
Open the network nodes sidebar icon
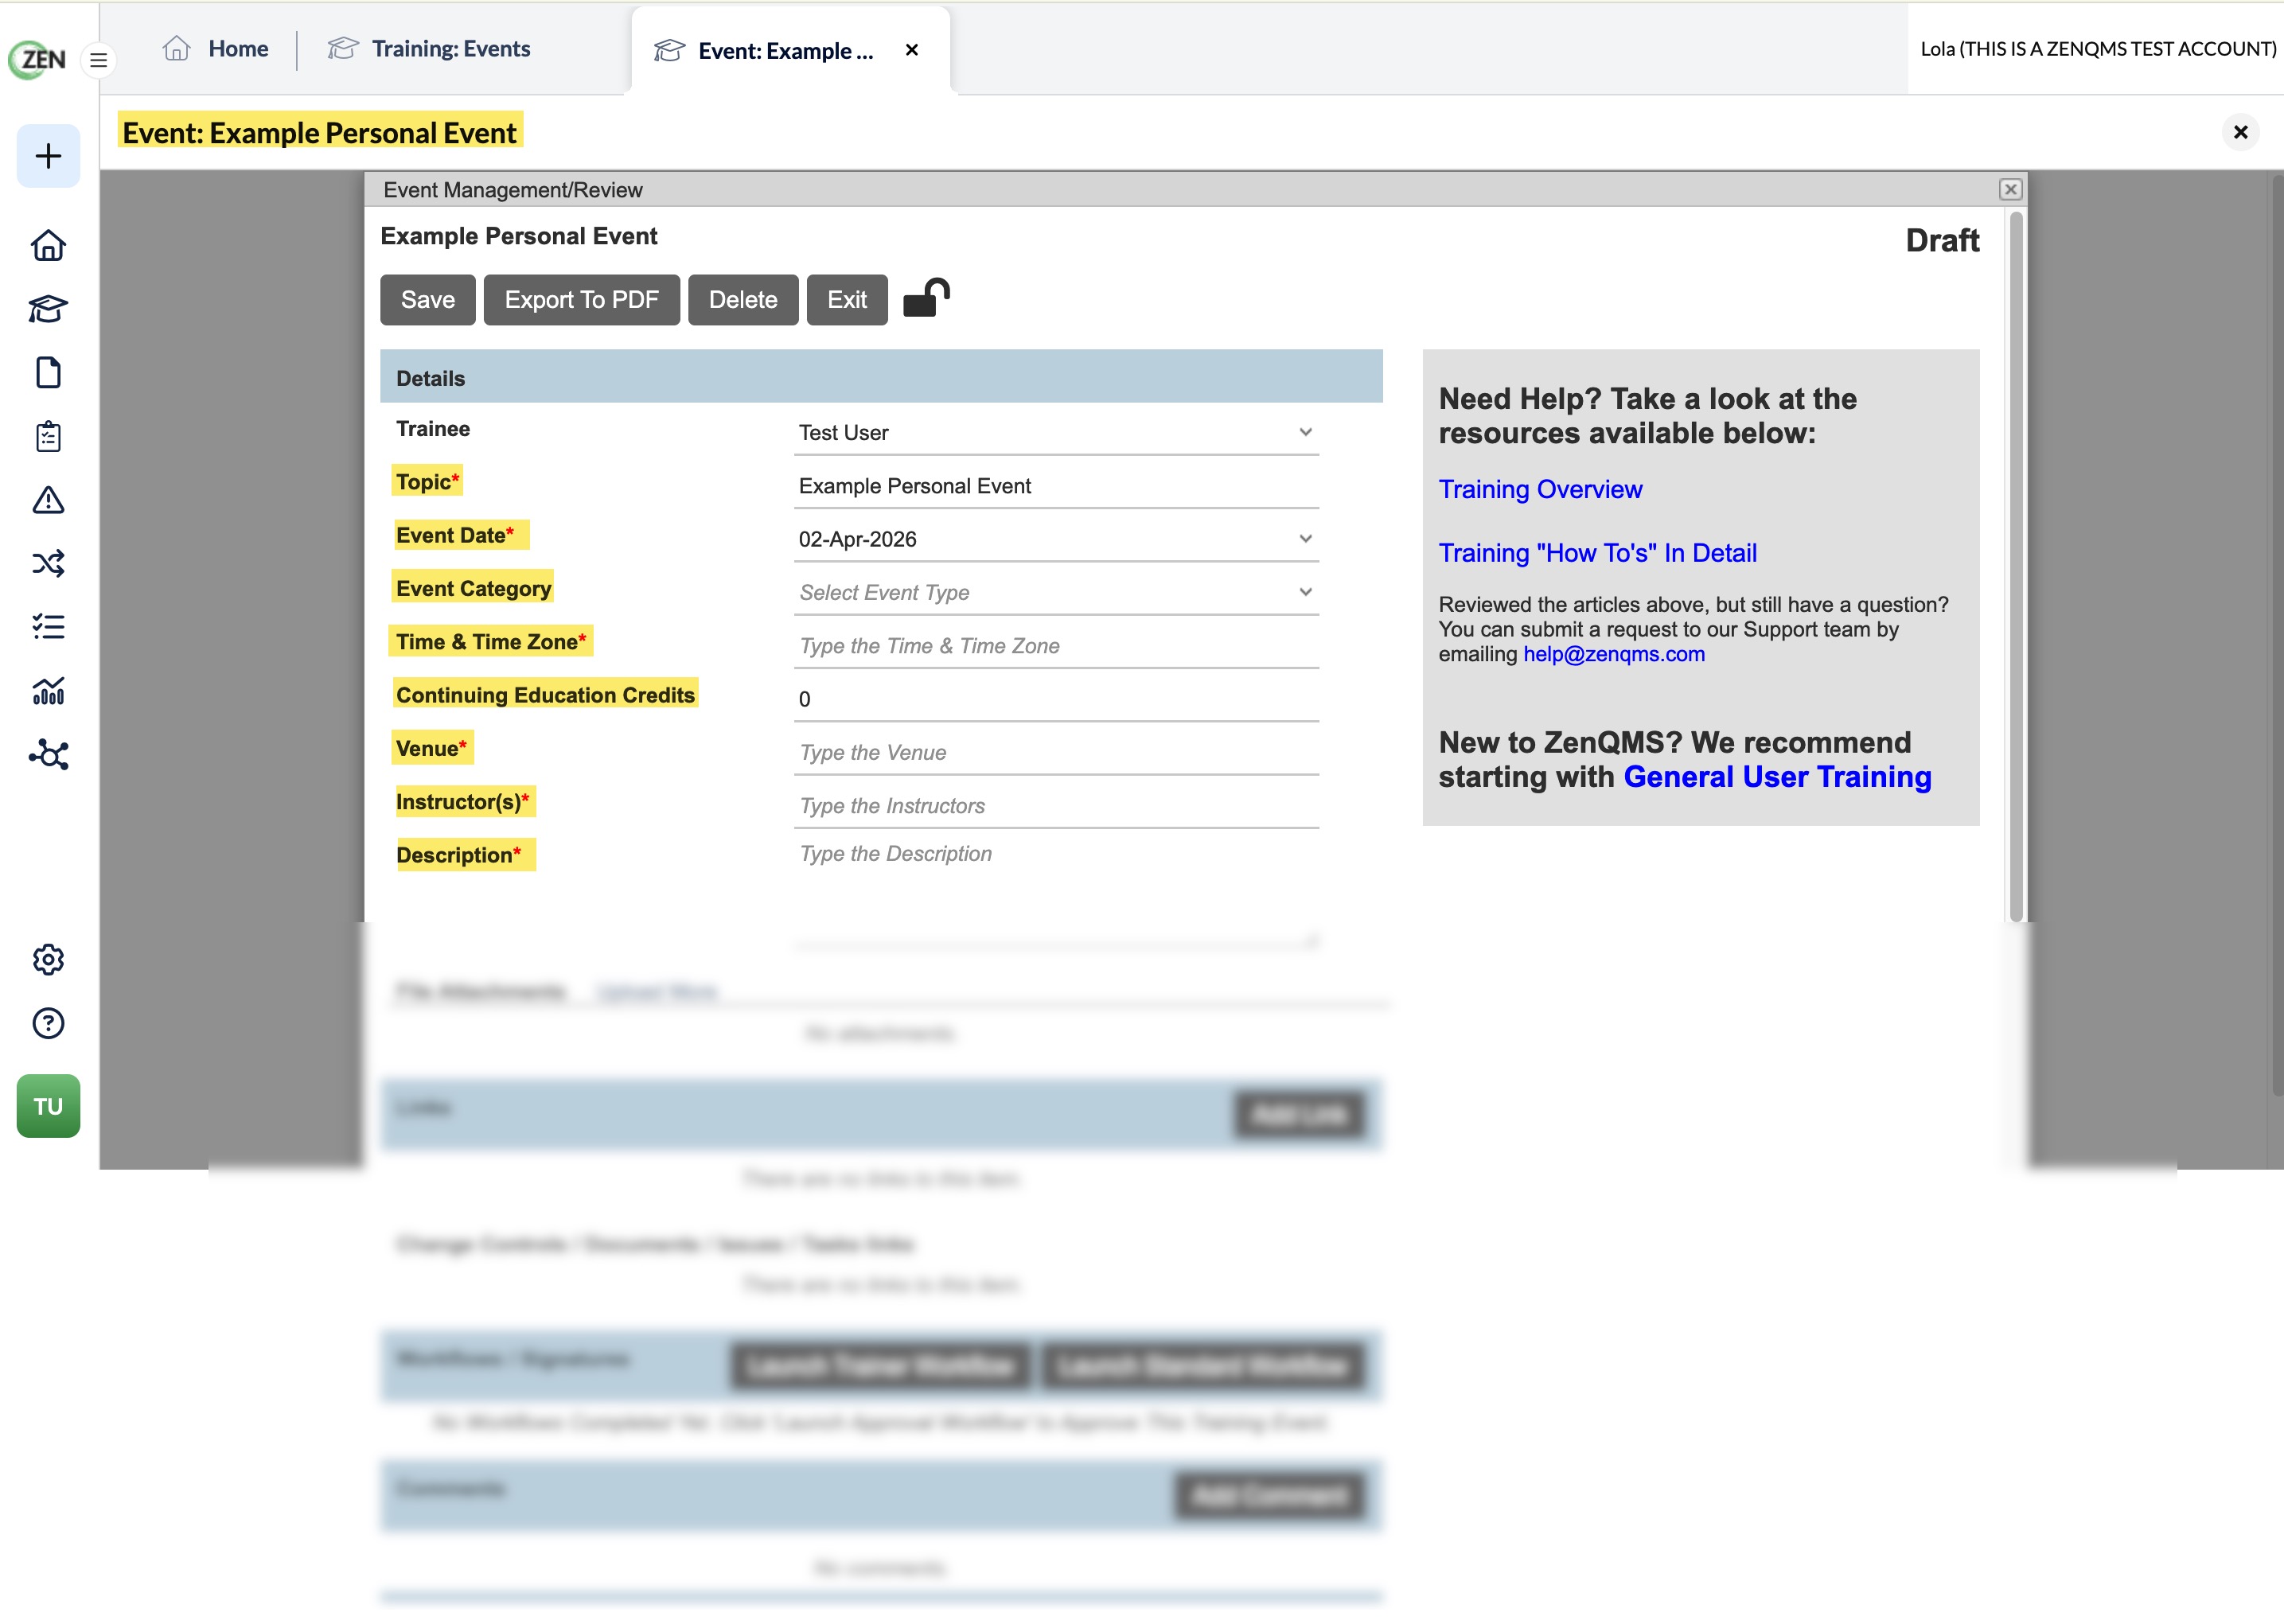pos(48,754)
